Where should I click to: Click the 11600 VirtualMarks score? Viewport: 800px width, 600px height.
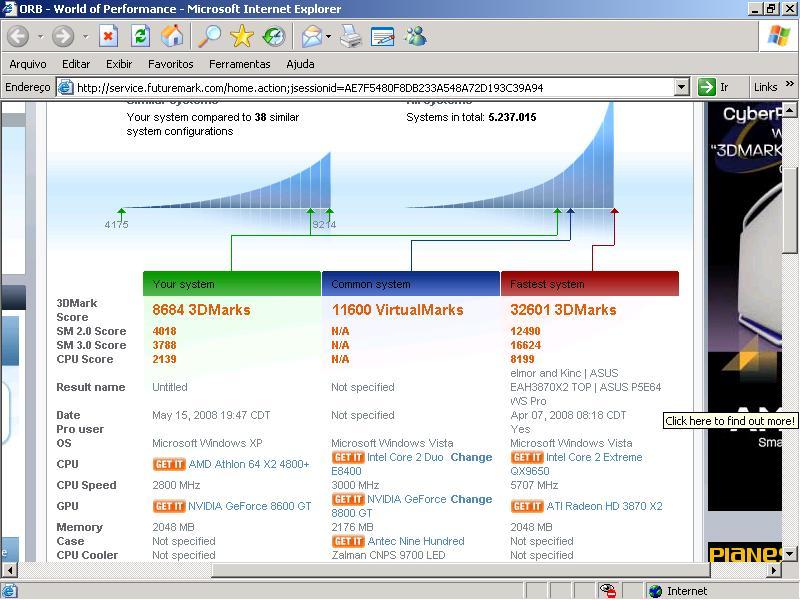[x=397, y=310]
